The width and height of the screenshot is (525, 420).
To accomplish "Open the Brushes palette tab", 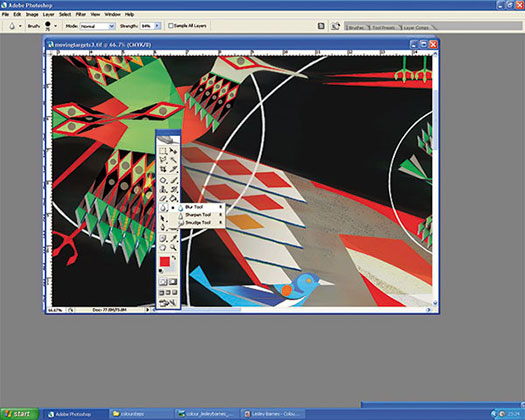I will click(356, 27).
